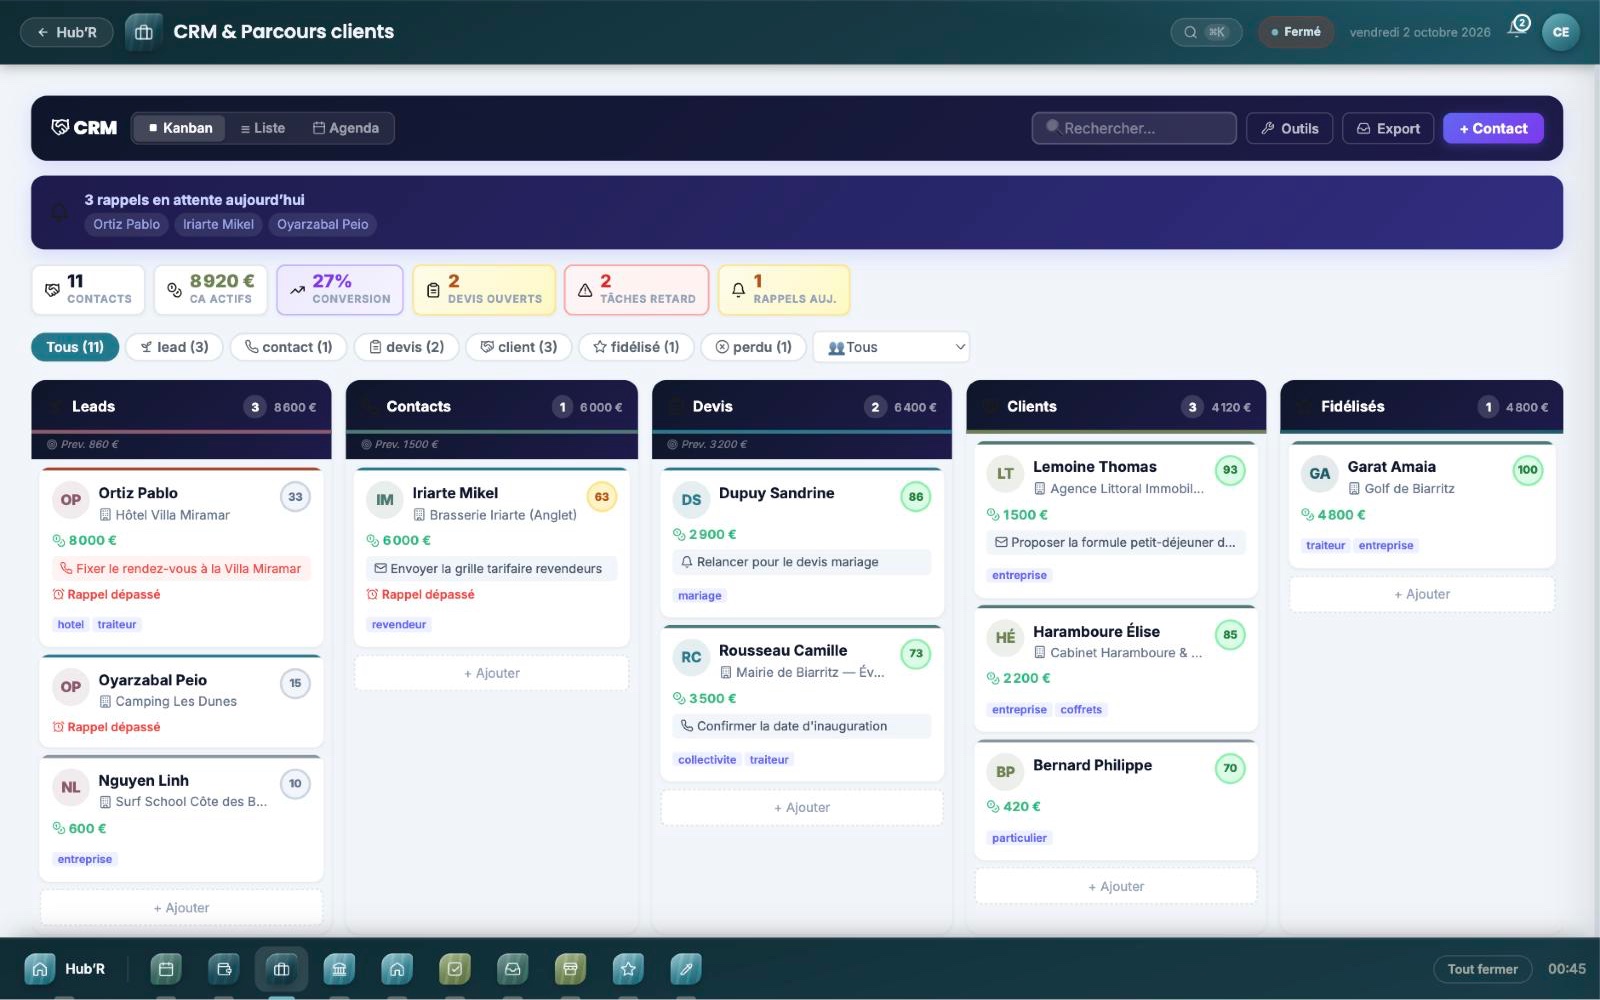Filter pipeline by client (3)
The height and width of the screenshot is (1000, 1600).
click(x=518, y=347)
